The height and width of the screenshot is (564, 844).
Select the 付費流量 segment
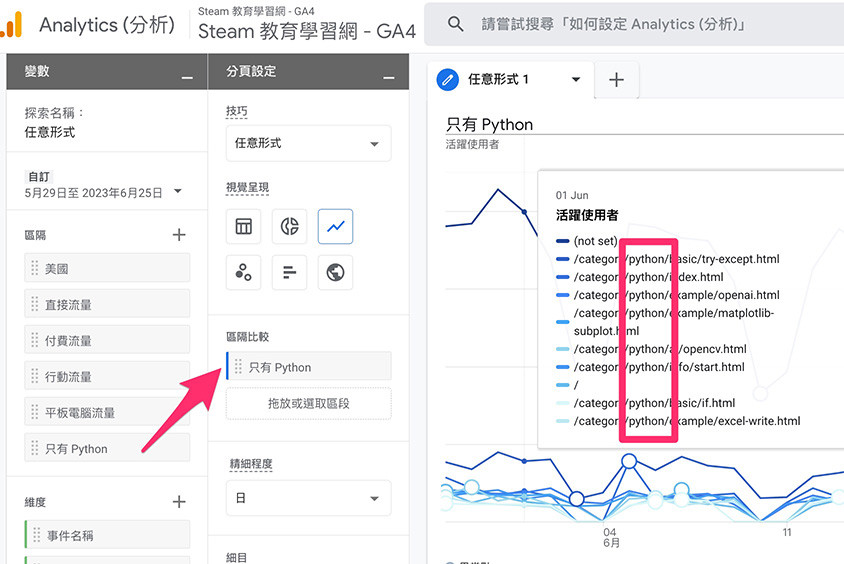point(107,340)
